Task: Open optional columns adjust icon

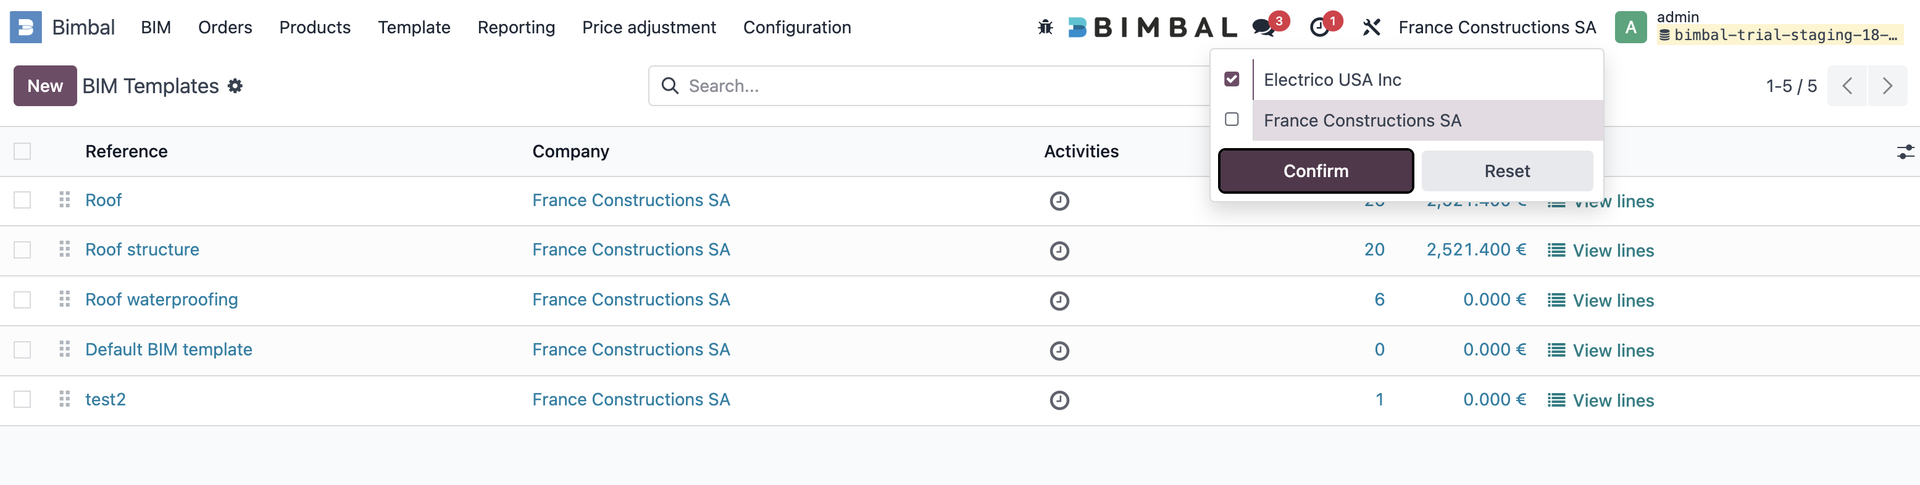Action: point(1905,152)
